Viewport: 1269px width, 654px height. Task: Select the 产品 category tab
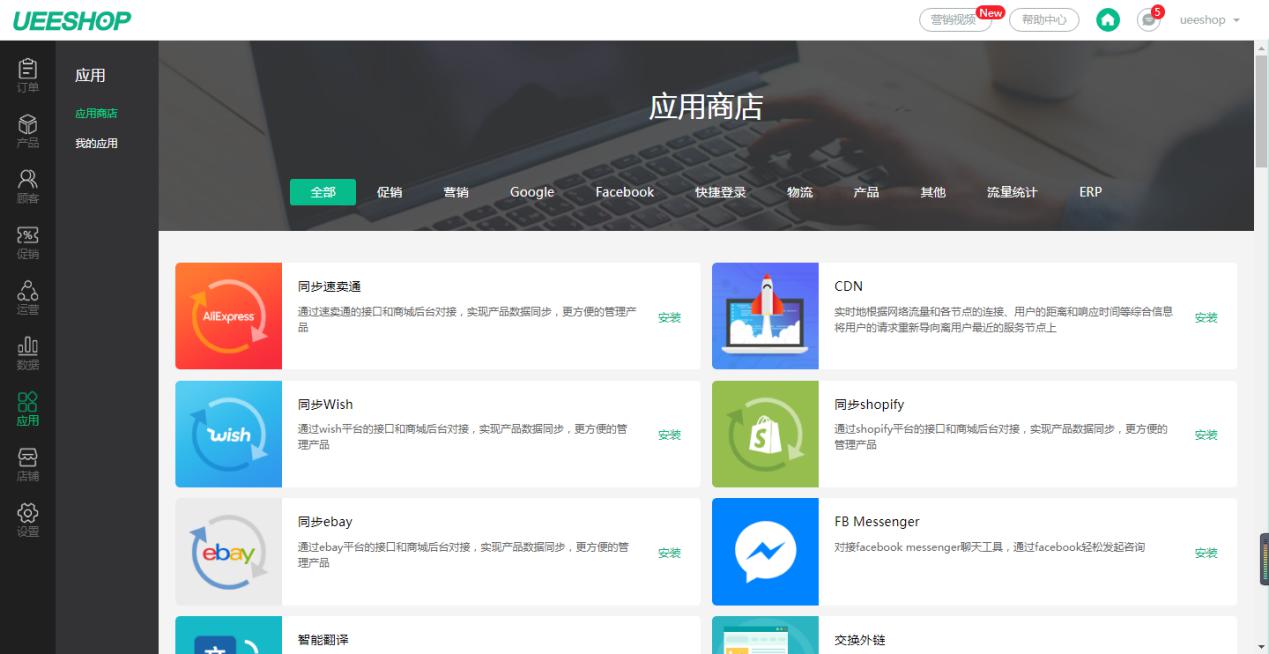click(x=866, y=192)
